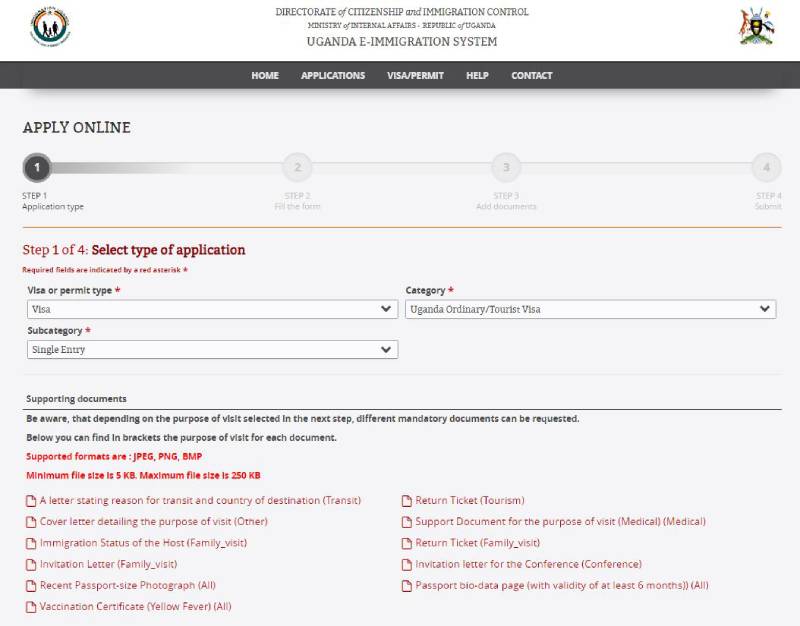800x626 pixels.
Task: Go to the VISA/PERMIT menu
Action: click(415, 76)
